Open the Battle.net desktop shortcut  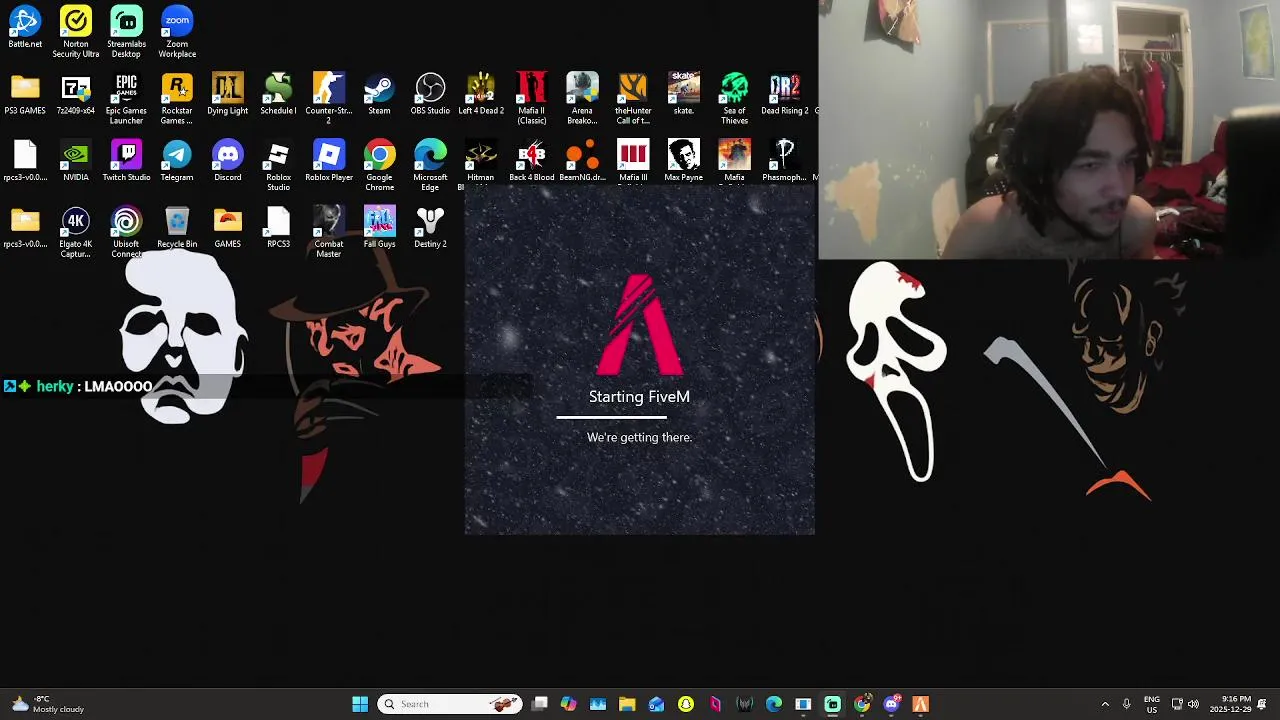click(25, 27)
